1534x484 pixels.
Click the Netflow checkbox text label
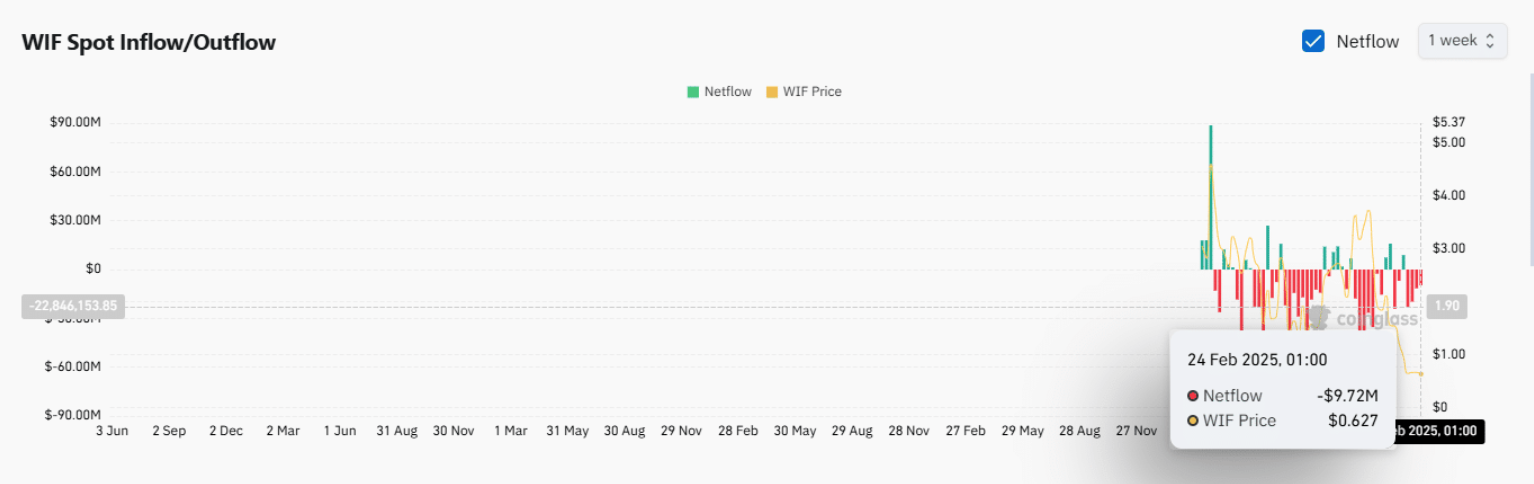pos(1367,42)
